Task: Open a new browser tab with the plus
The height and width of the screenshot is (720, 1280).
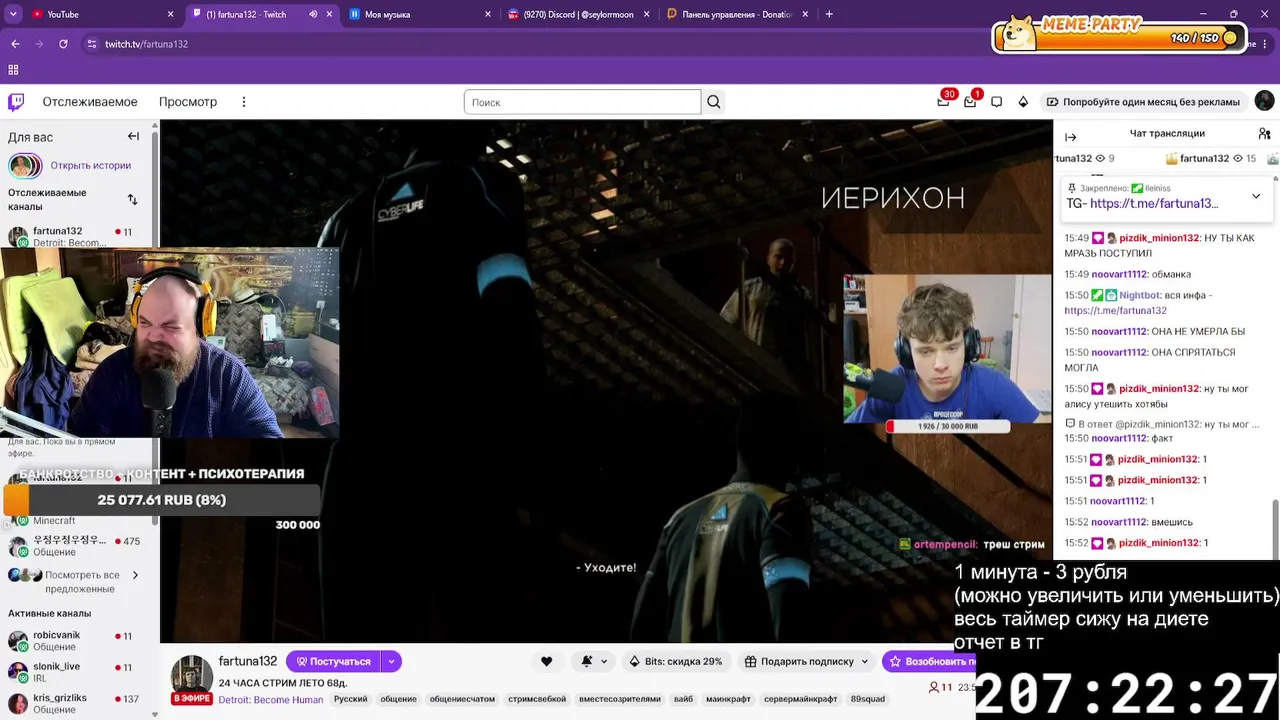Action: tap(829, 14)
